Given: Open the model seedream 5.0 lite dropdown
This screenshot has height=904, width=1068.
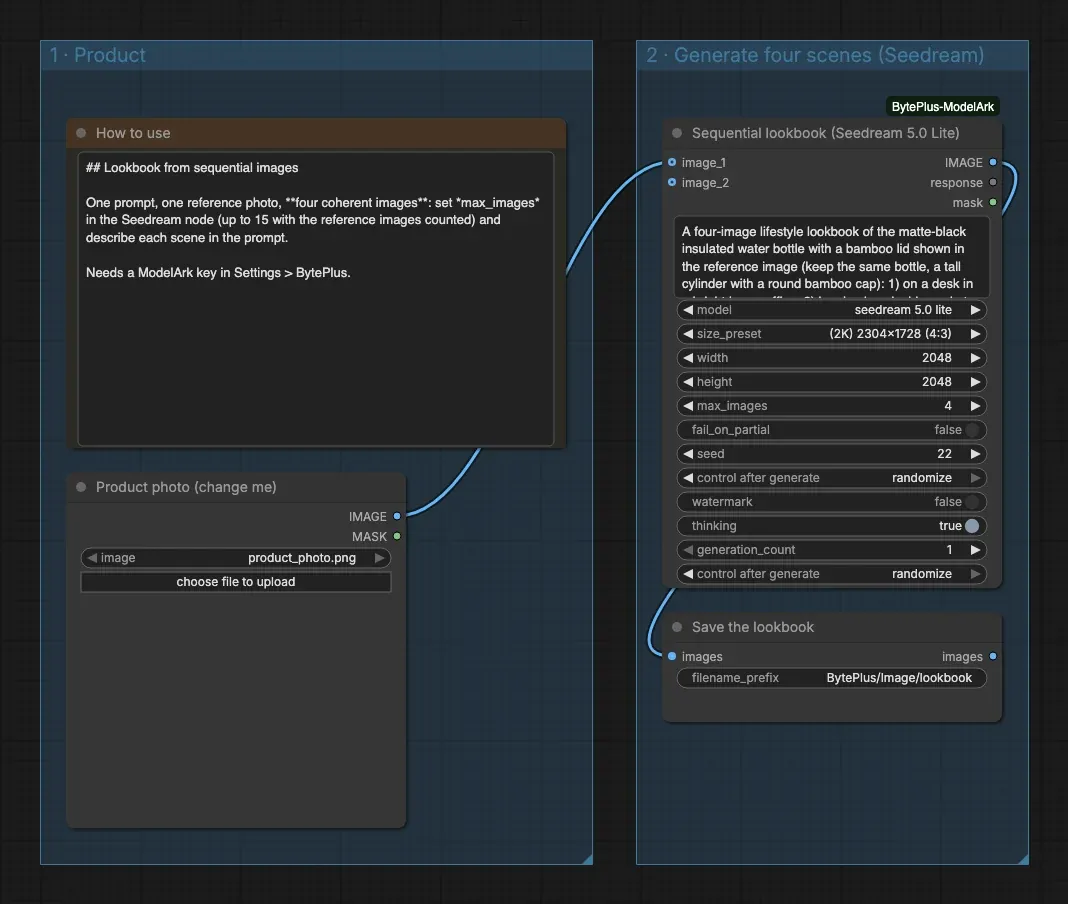Looking at the screenshot, I should point(832,310).
